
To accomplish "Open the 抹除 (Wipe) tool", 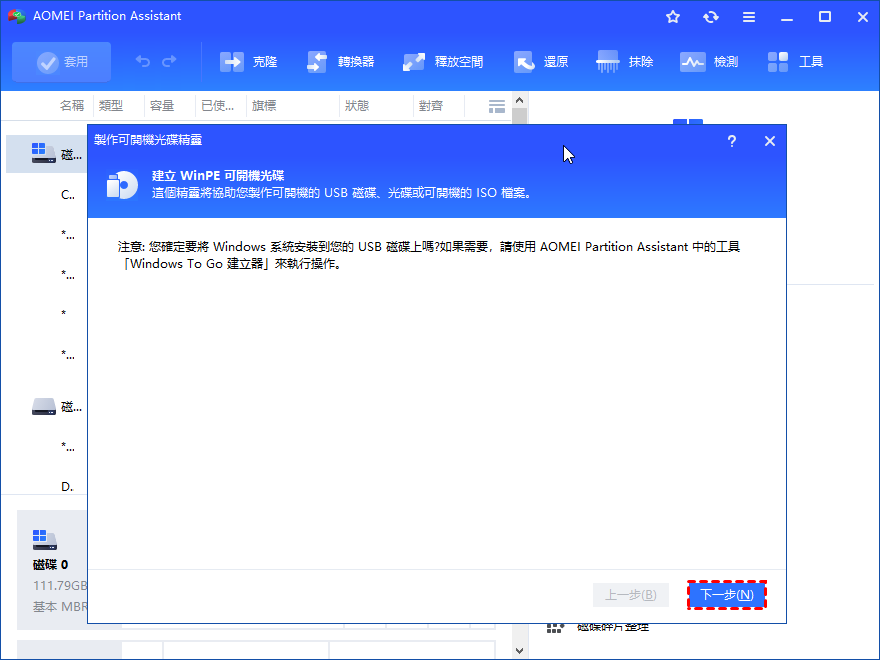I will pyautogui.click(x=625, y=62).
